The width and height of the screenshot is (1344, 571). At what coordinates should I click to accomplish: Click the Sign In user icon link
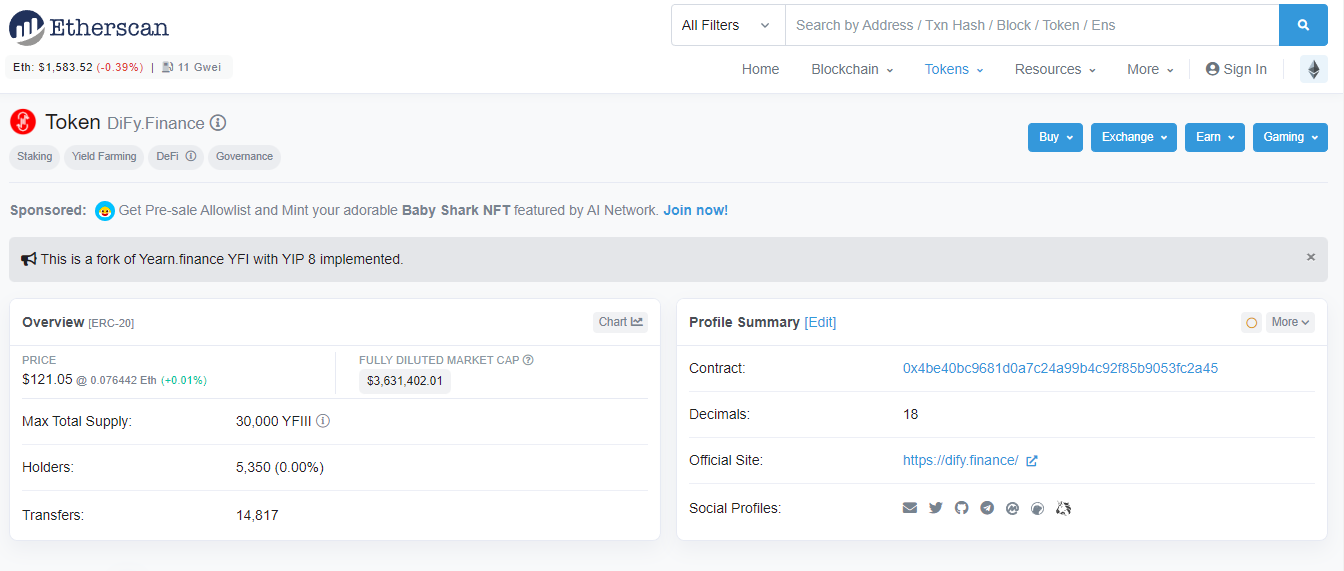(x=1236, y=69)
